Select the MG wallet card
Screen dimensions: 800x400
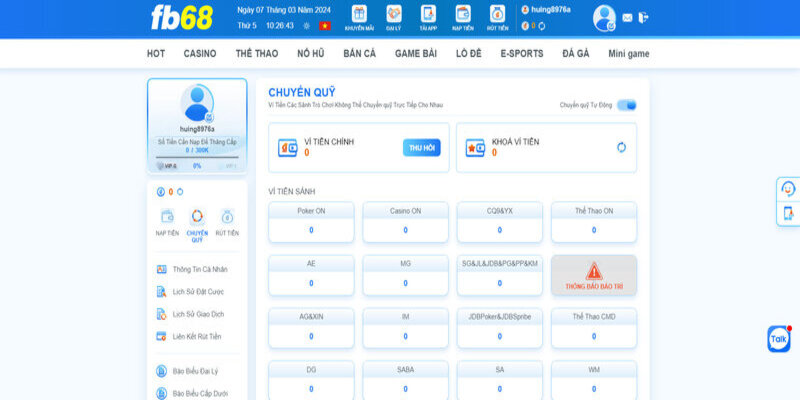pos(406,275)
